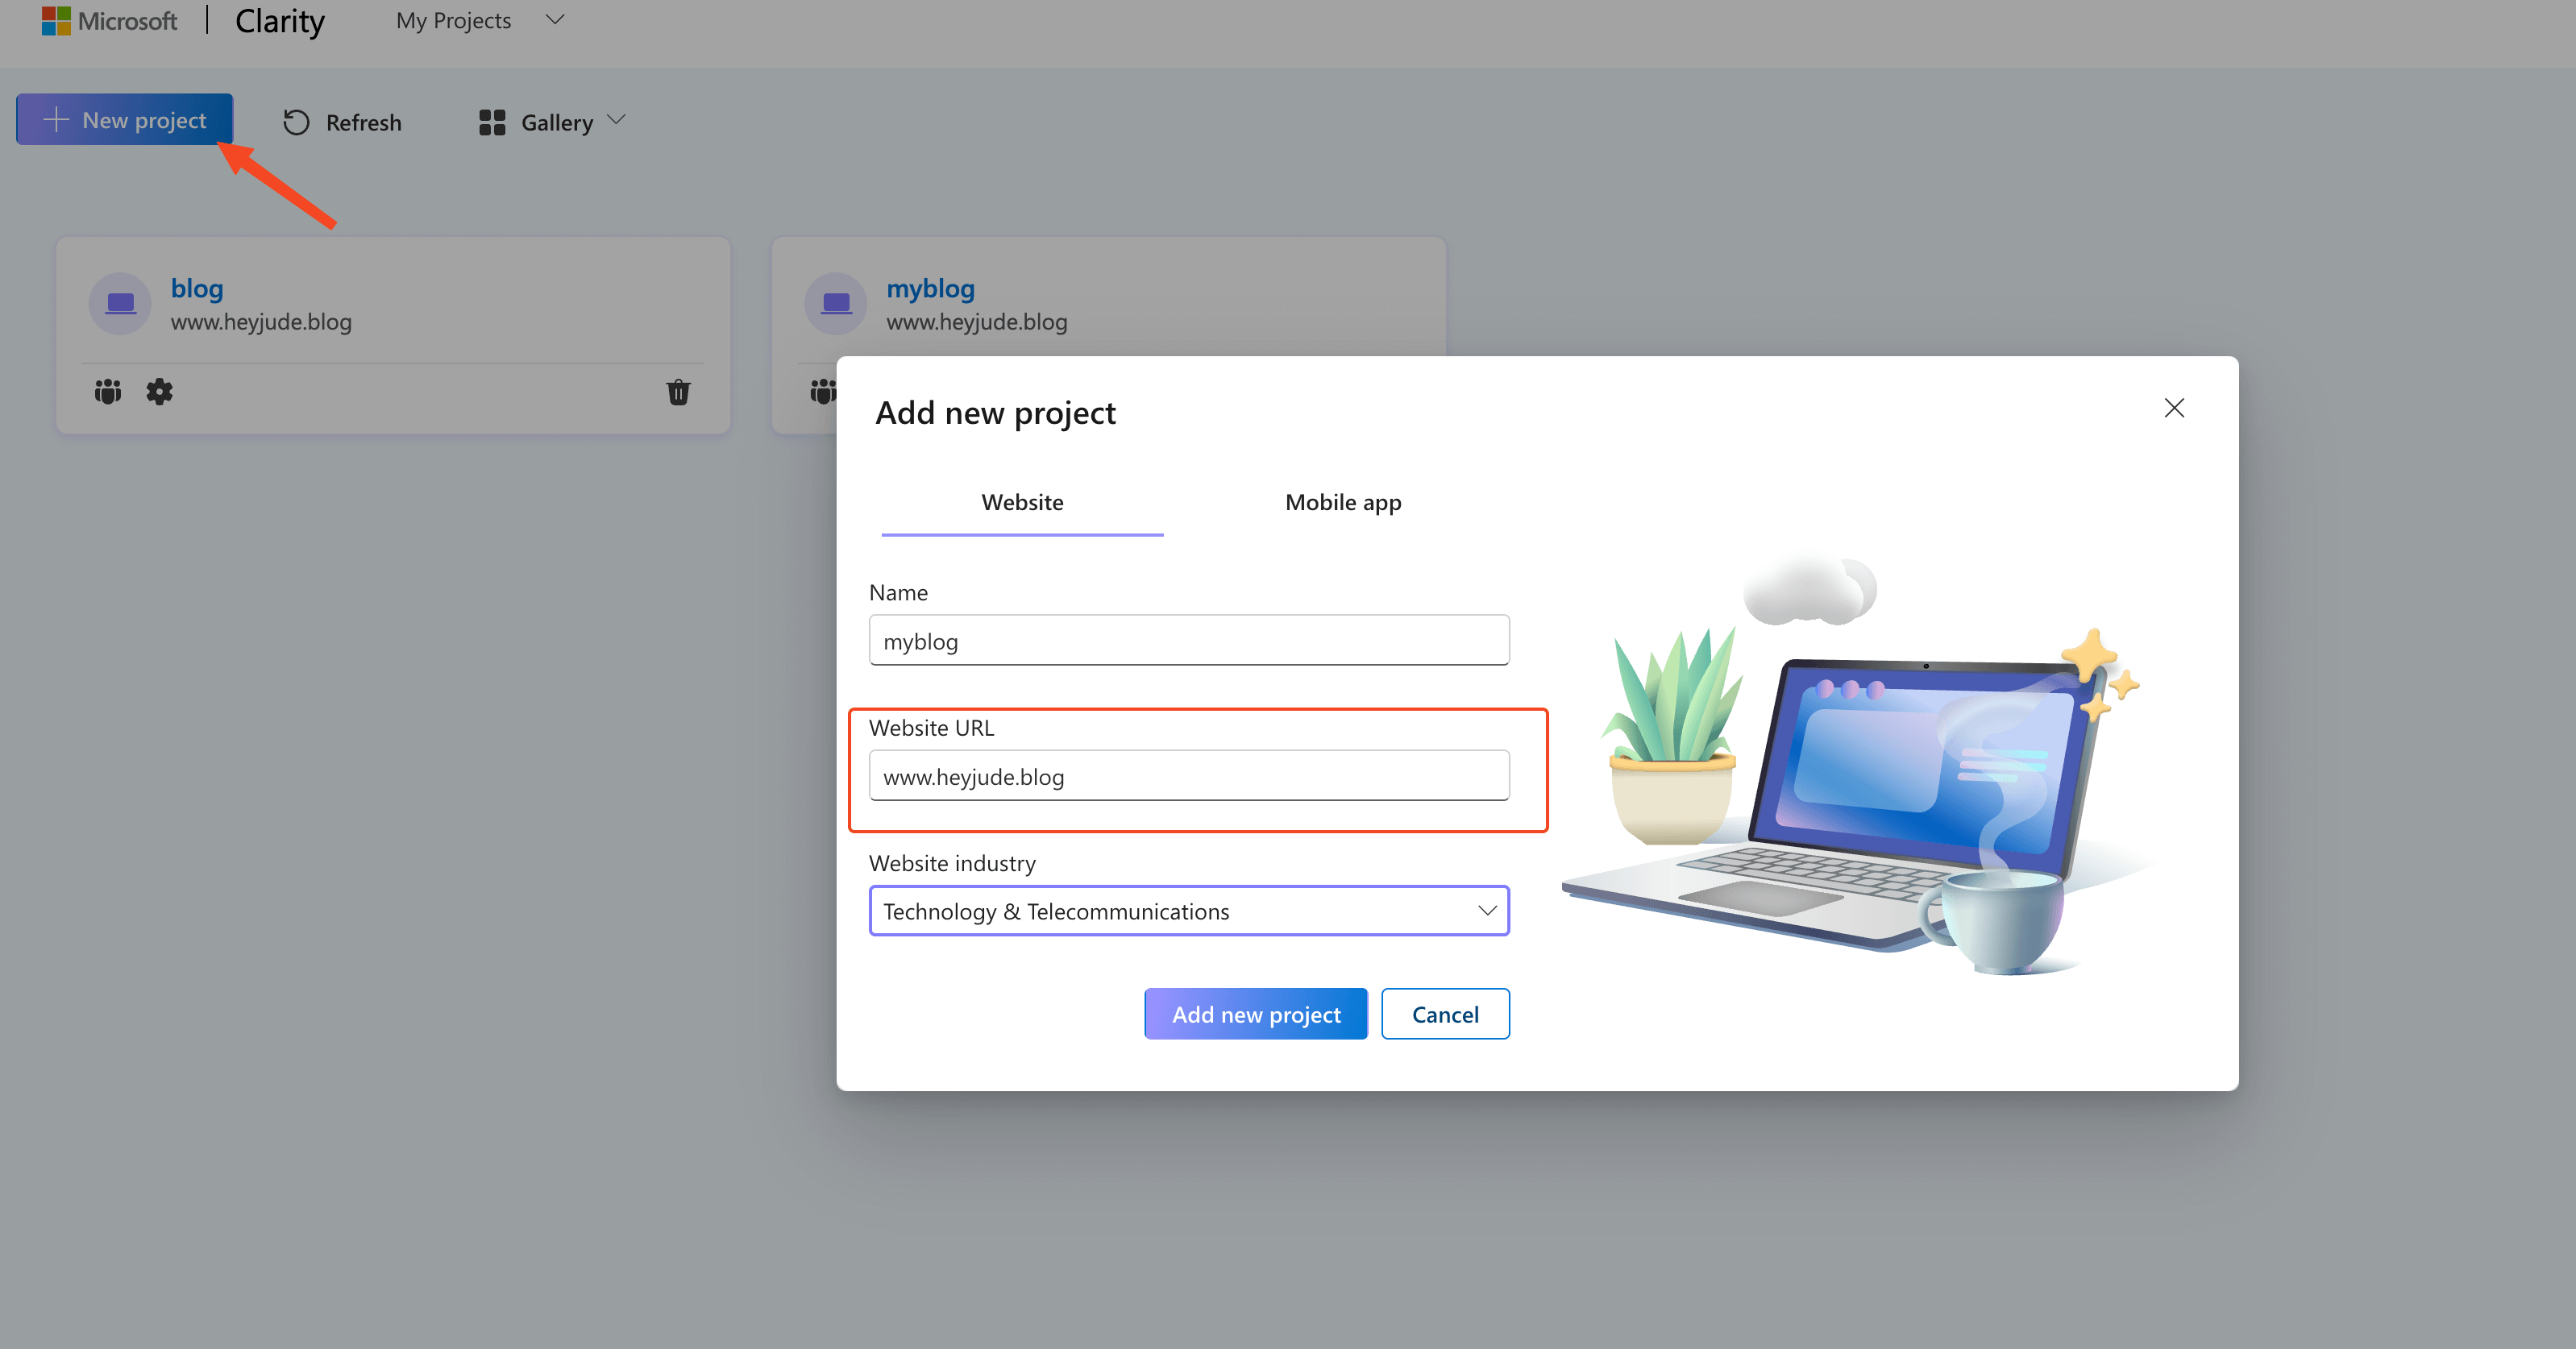The image size is (2576, 1349).
Task: Click the myblog project laptop avatar icon
Action: tap(836, 303)
